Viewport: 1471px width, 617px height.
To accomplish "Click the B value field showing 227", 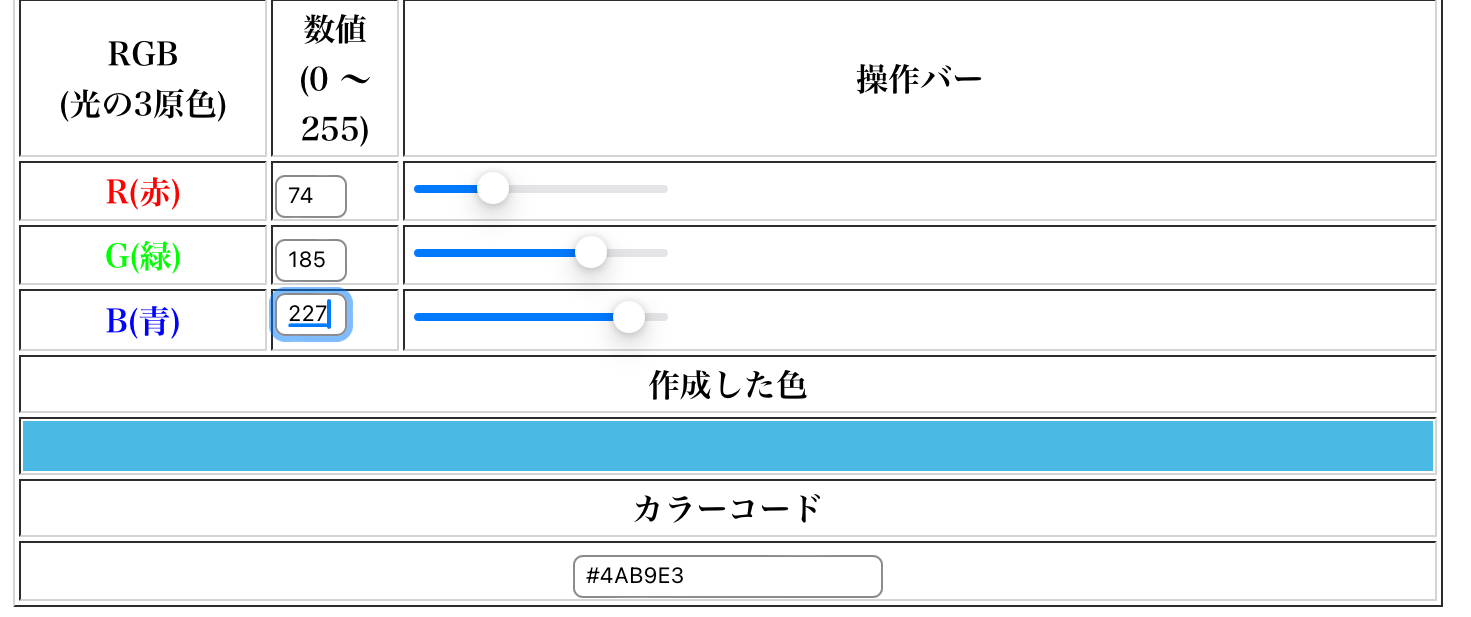I will click(x=310, y=314).
